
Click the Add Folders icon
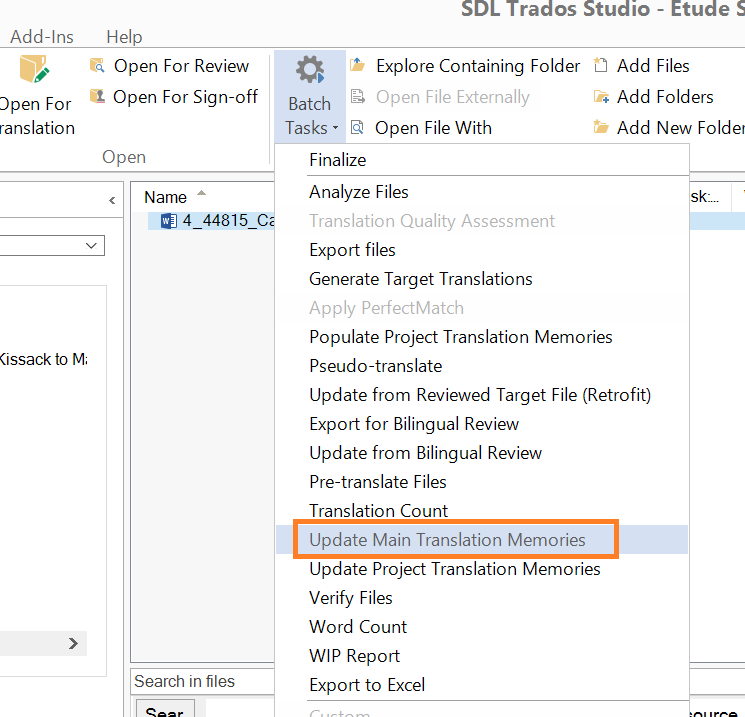(x=601, y=97)
